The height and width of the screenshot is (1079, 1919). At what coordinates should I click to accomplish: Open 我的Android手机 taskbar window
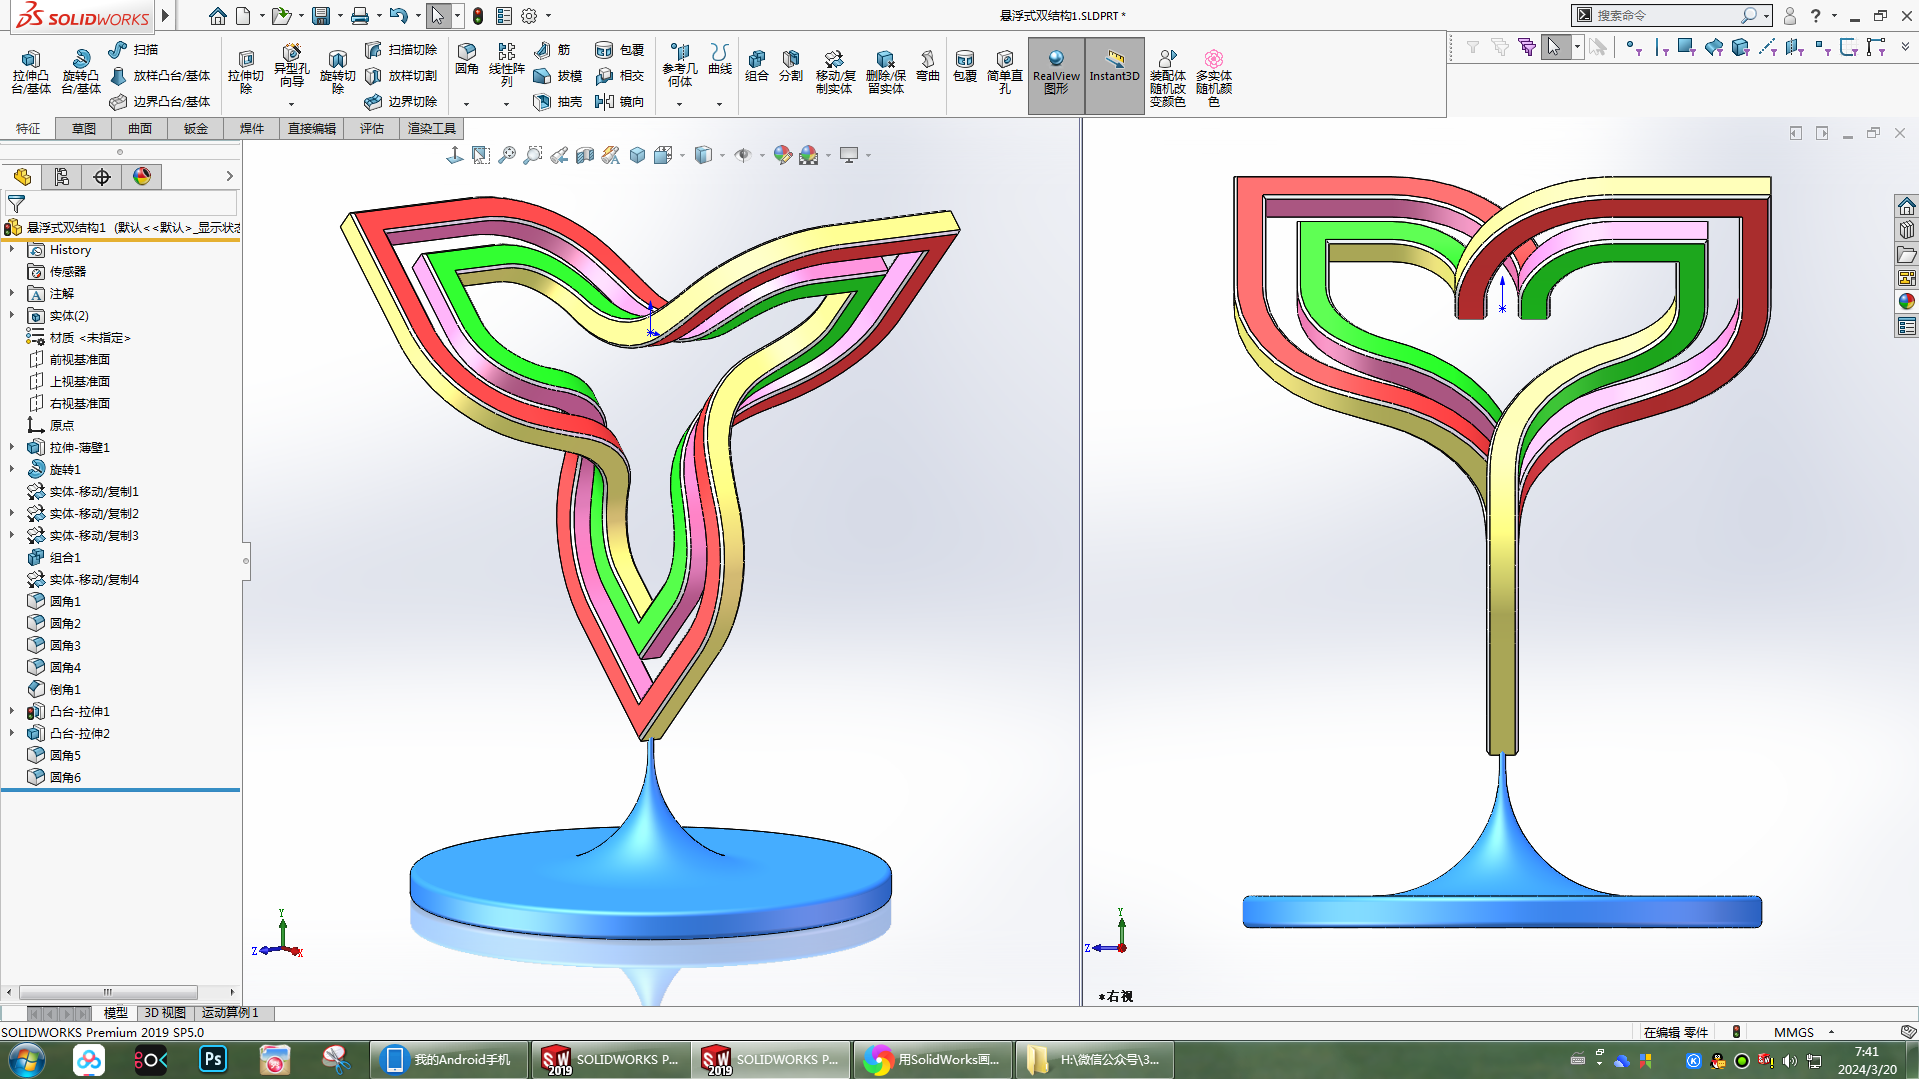449,1060
